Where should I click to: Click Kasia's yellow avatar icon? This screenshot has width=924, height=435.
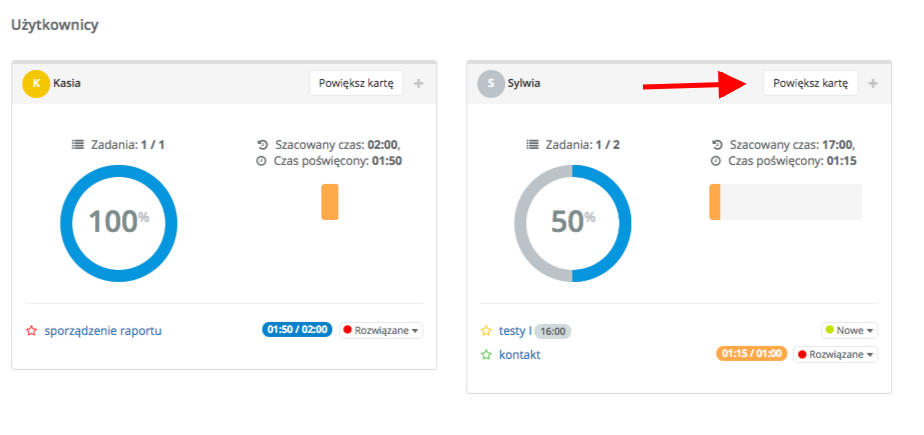tap(36, 83)
